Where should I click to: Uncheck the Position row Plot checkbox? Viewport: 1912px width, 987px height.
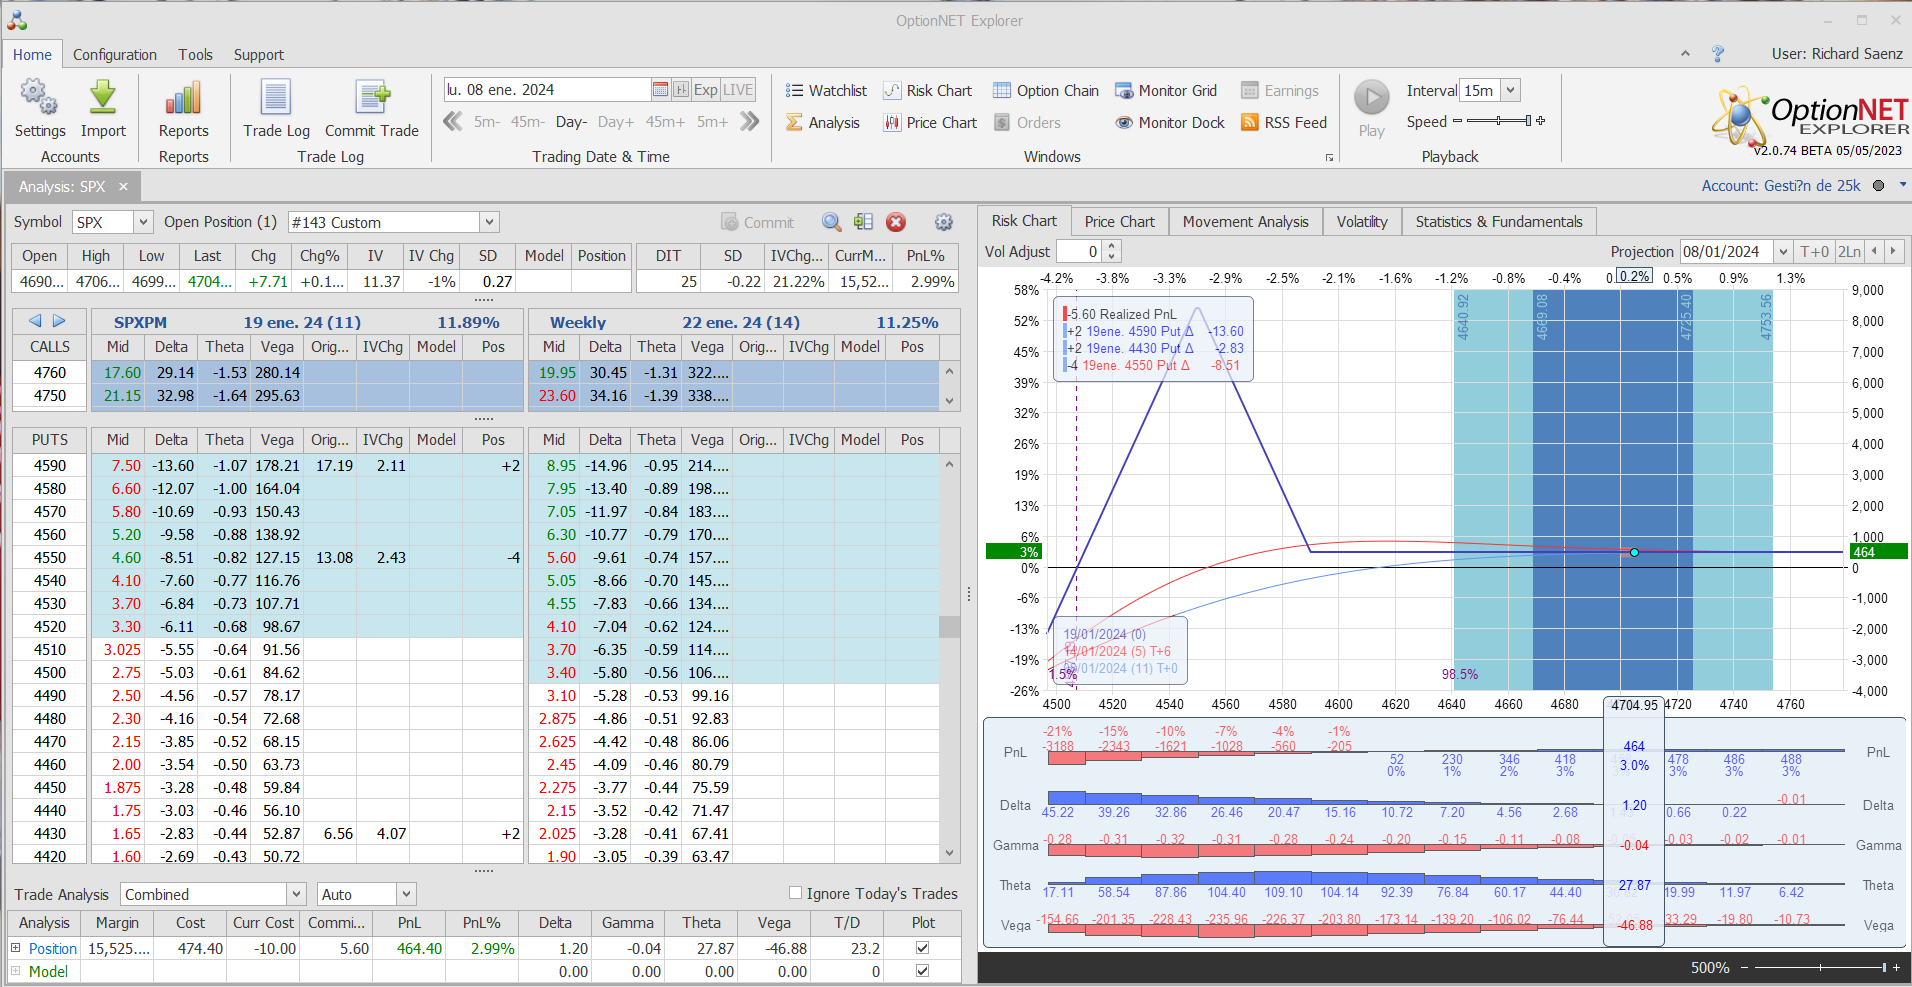click(x=922, y=948)
